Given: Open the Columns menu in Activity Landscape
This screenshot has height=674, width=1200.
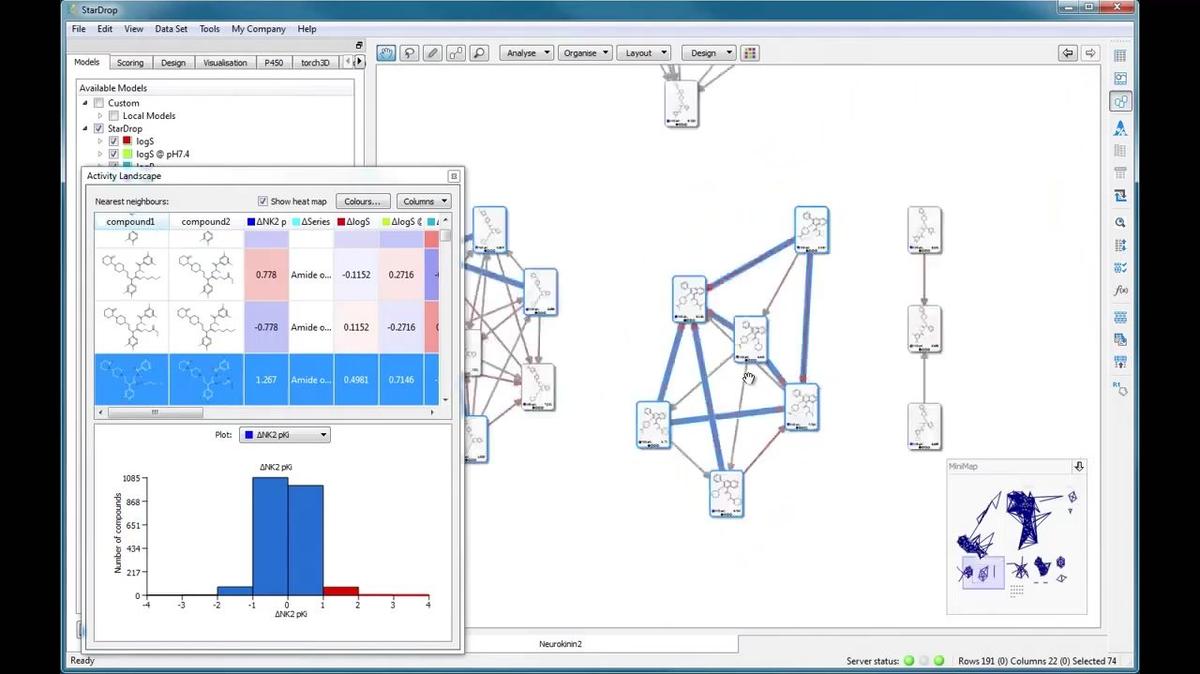Looking at the screenshot, I should coord(422,200).
